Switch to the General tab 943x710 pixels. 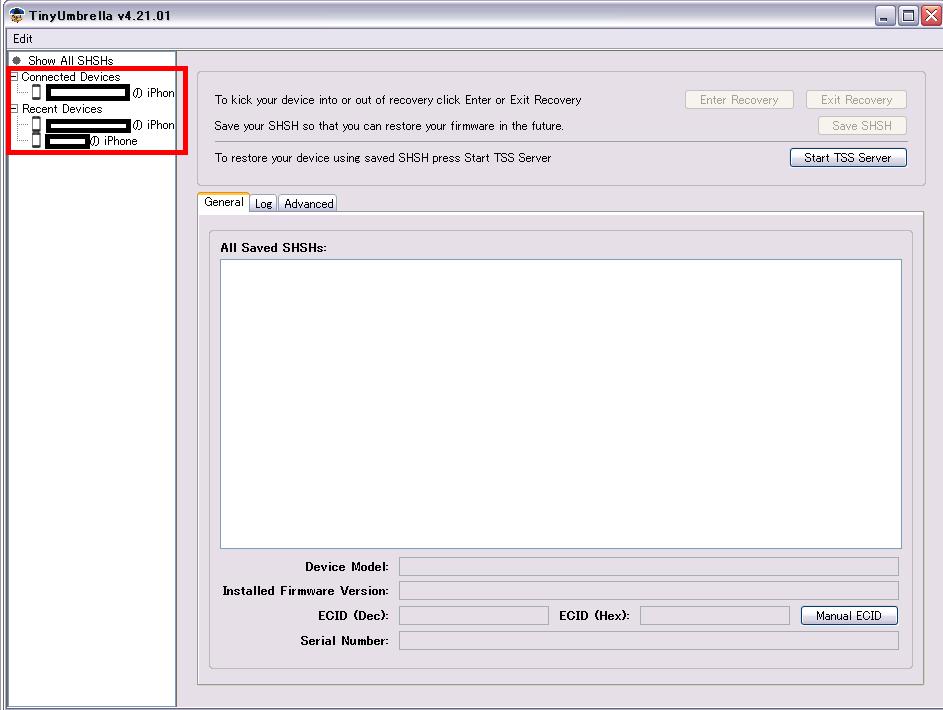(x=223, y=202)
